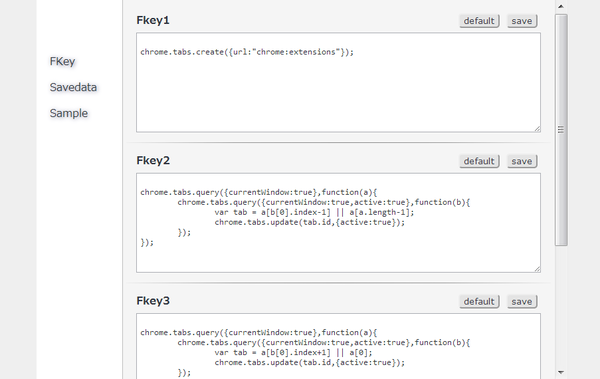Click the Fkey1 textarea resize handle
Viewport: 600px width, 379px height.
[x=537, y=129]
